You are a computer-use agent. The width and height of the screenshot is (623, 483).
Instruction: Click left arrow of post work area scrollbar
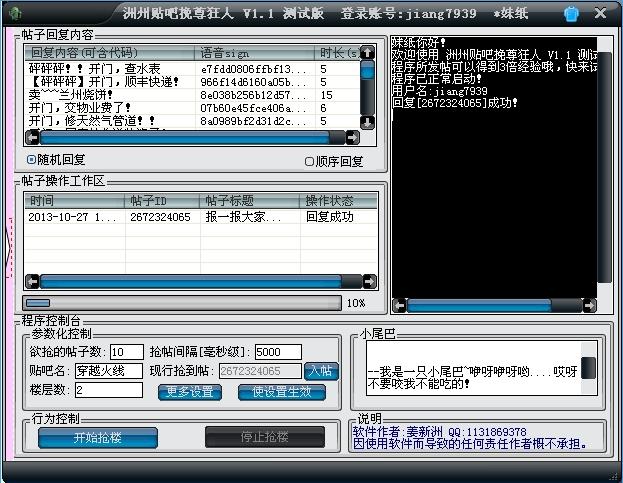click(33, 282)
